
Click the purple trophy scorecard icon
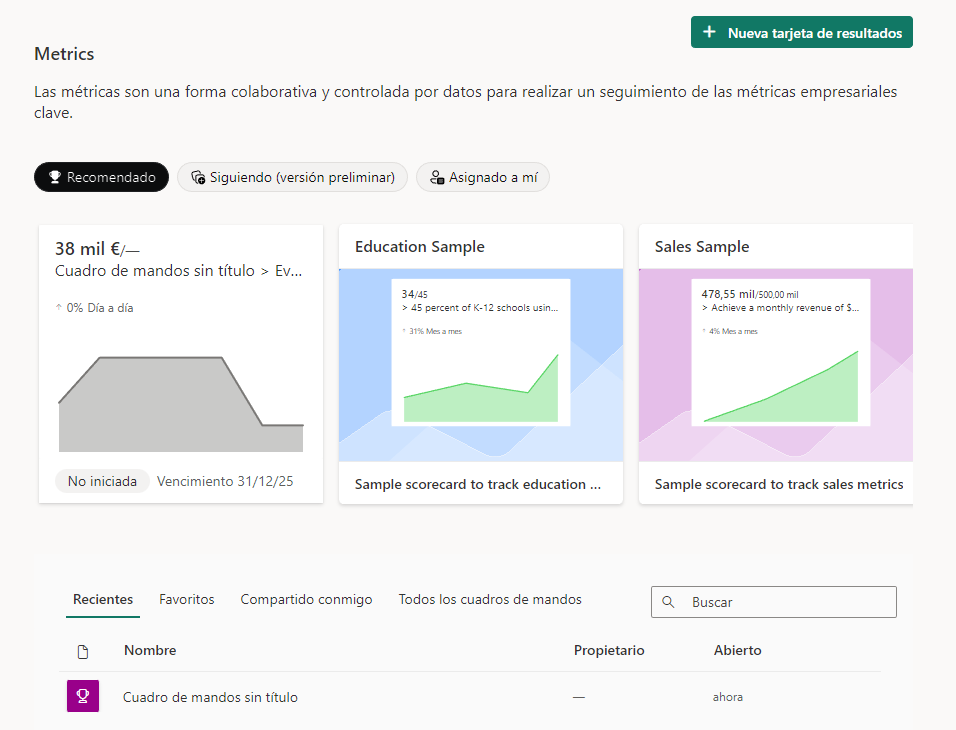tap(83, 696)
